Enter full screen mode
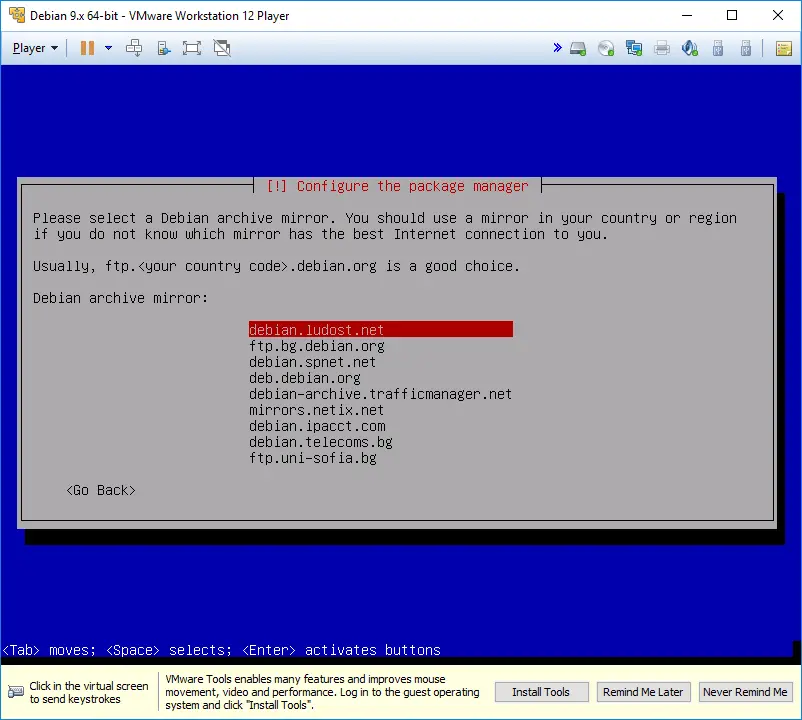Viewport: 802px width, 720px height. 192,48
